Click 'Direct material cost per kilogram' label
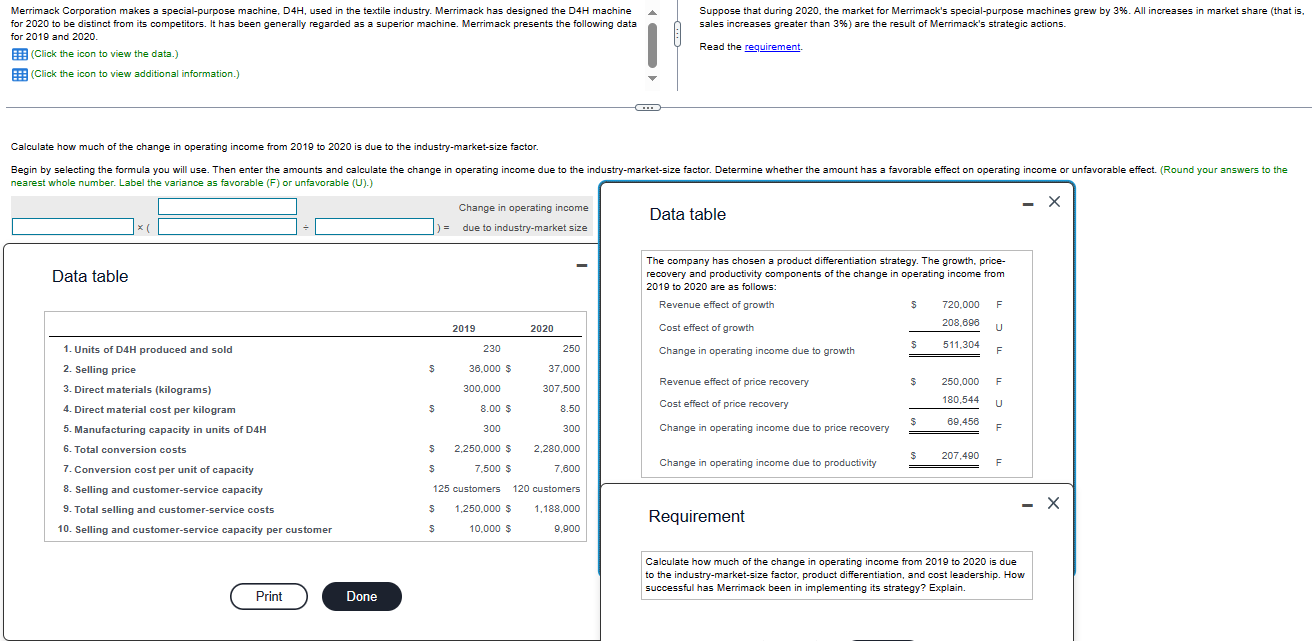The width and height of the screenshot is (1313, 641). pos(149,409)
